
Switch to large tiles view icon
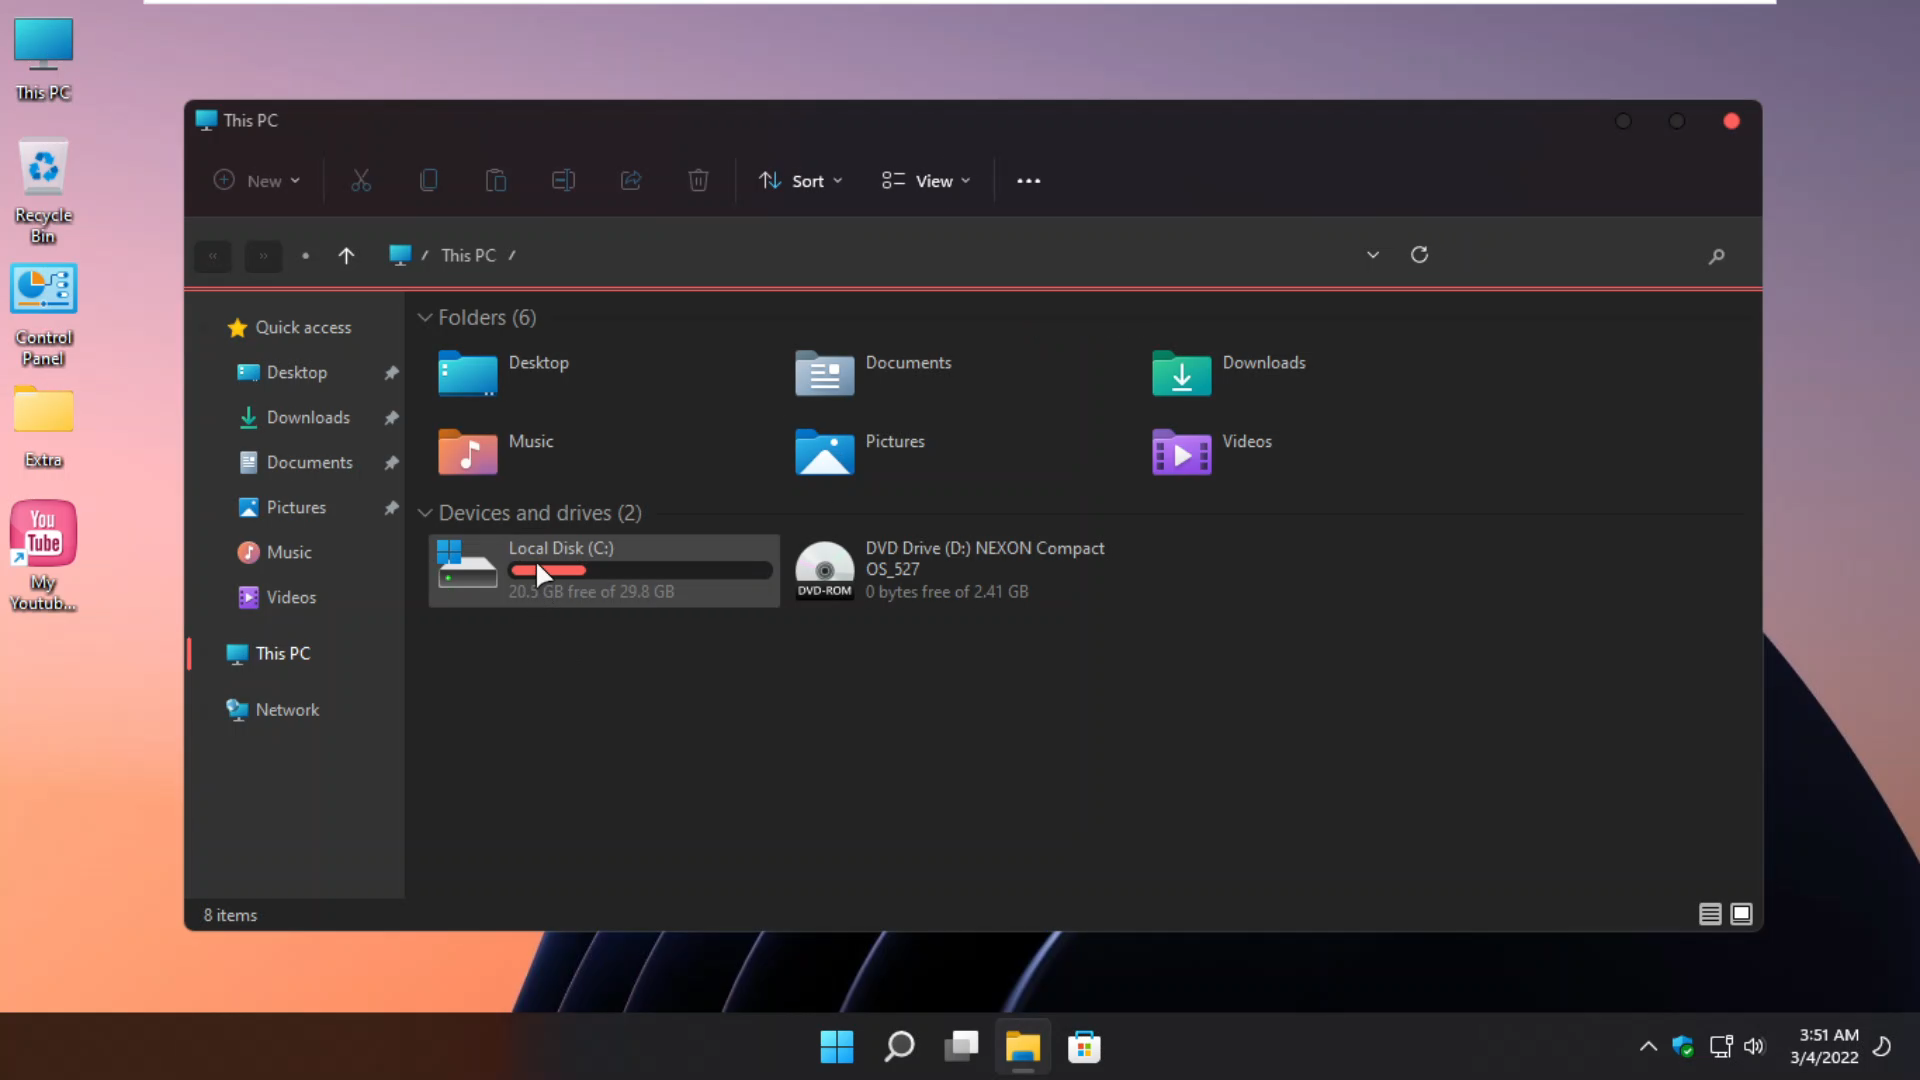pyautogui.click(x=1741, y=914)
